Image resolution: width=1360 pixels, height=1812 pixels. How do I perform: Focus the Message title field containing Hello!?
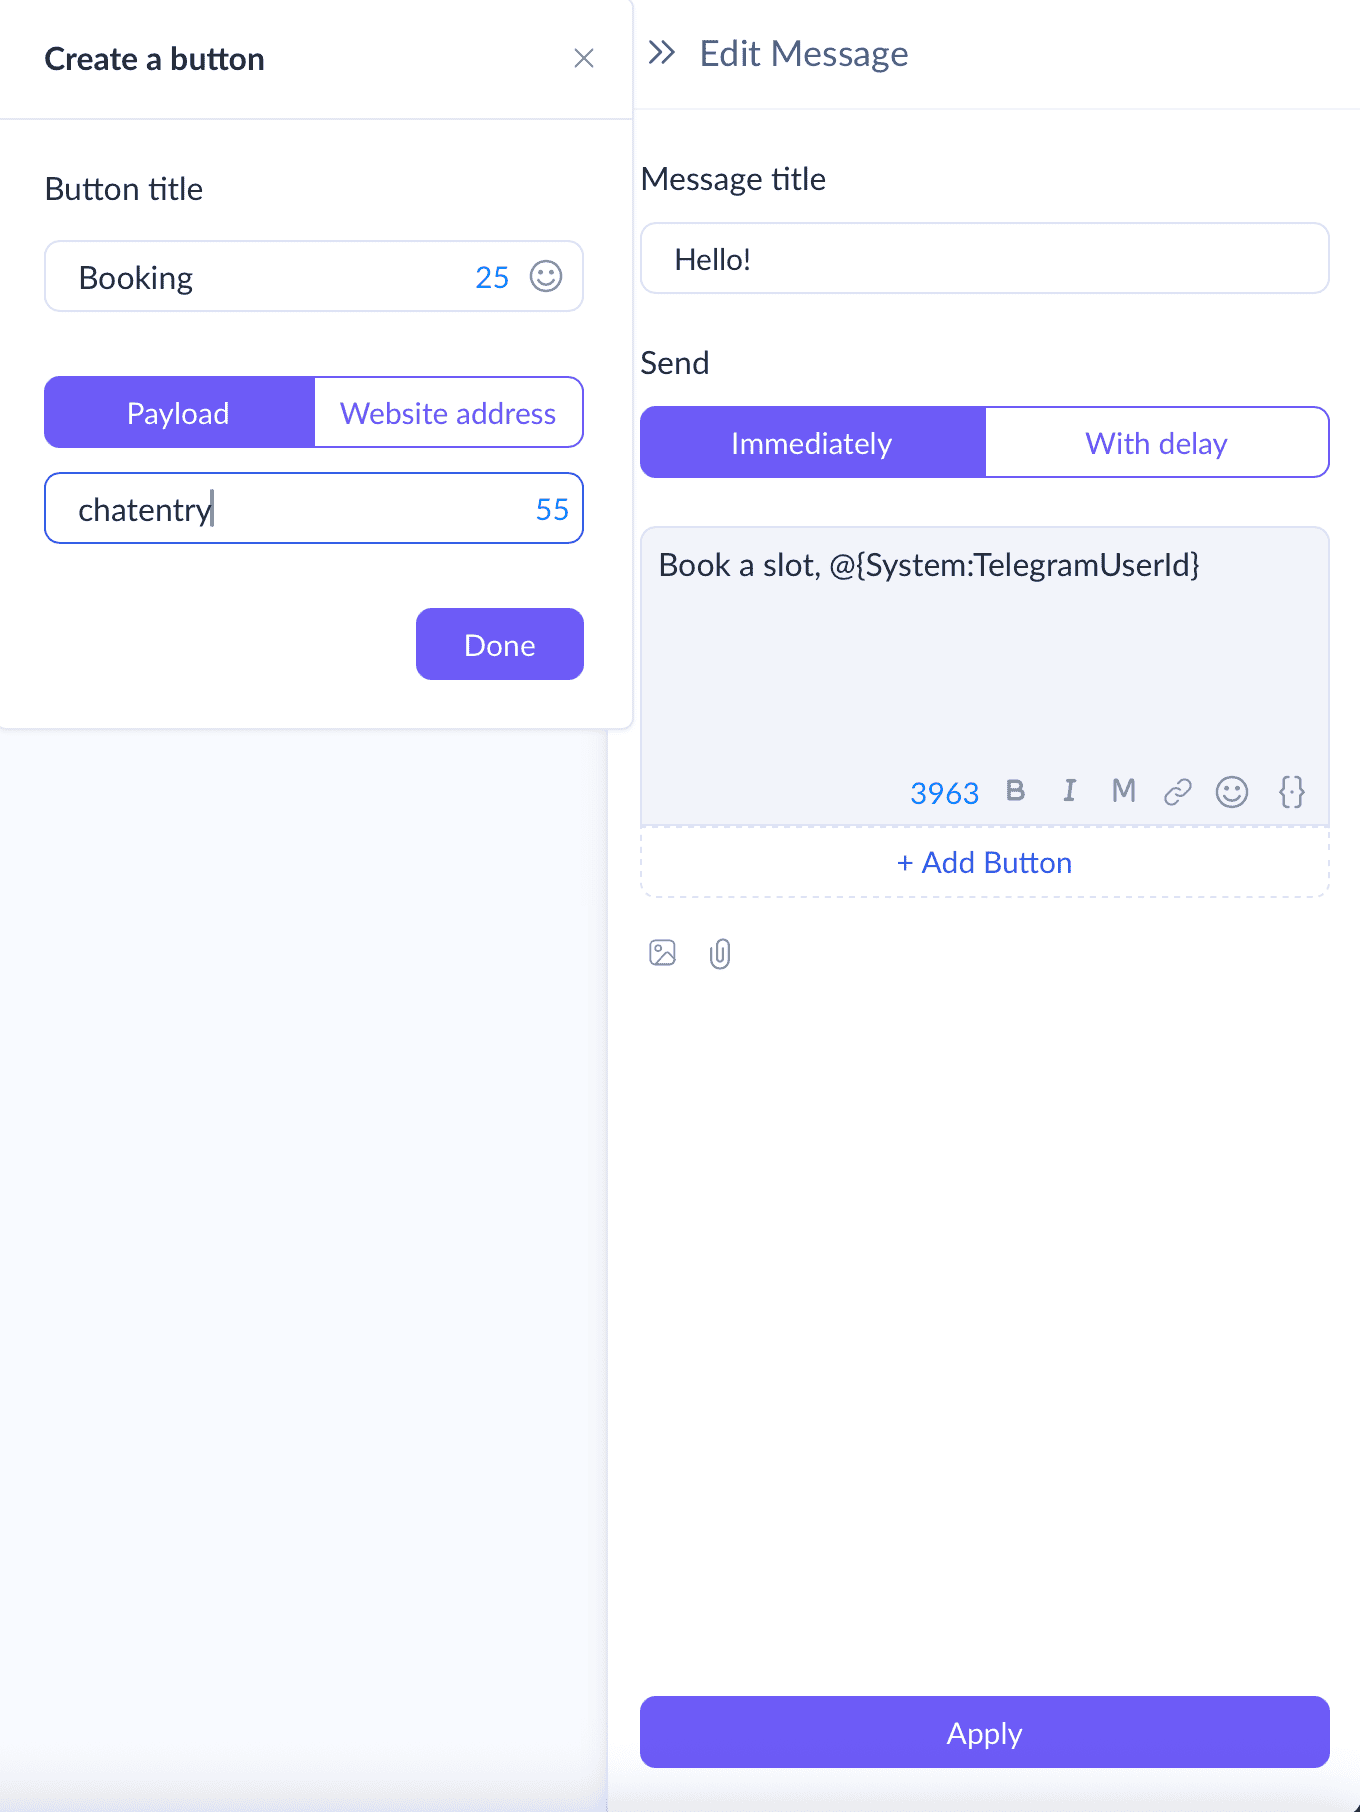(985, 258)
